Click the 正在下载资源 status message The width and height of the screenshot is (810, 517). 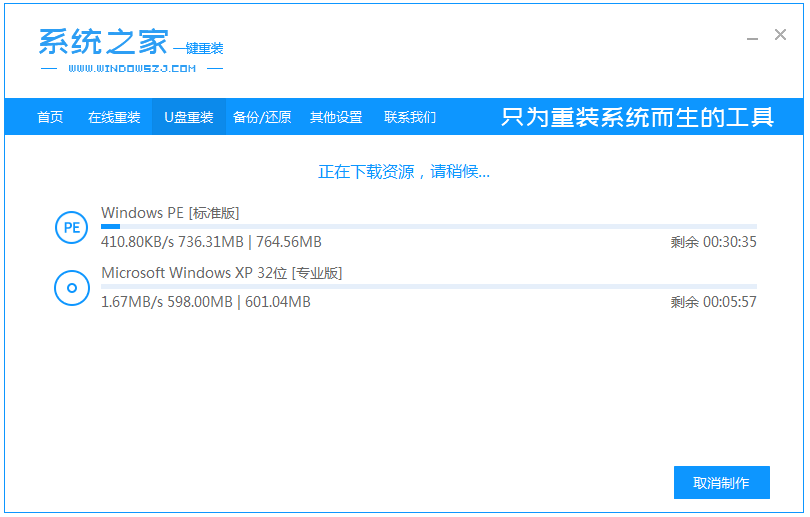tap(404, 172)
